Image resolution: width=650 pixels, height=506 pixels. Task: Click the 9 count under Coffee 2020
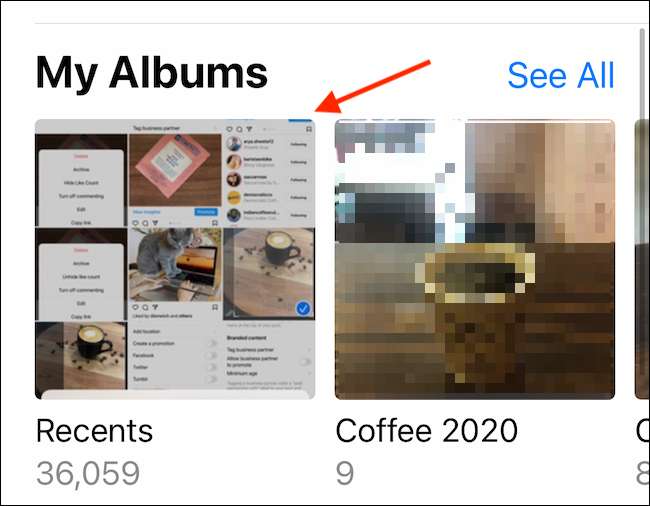click(345, 473)
